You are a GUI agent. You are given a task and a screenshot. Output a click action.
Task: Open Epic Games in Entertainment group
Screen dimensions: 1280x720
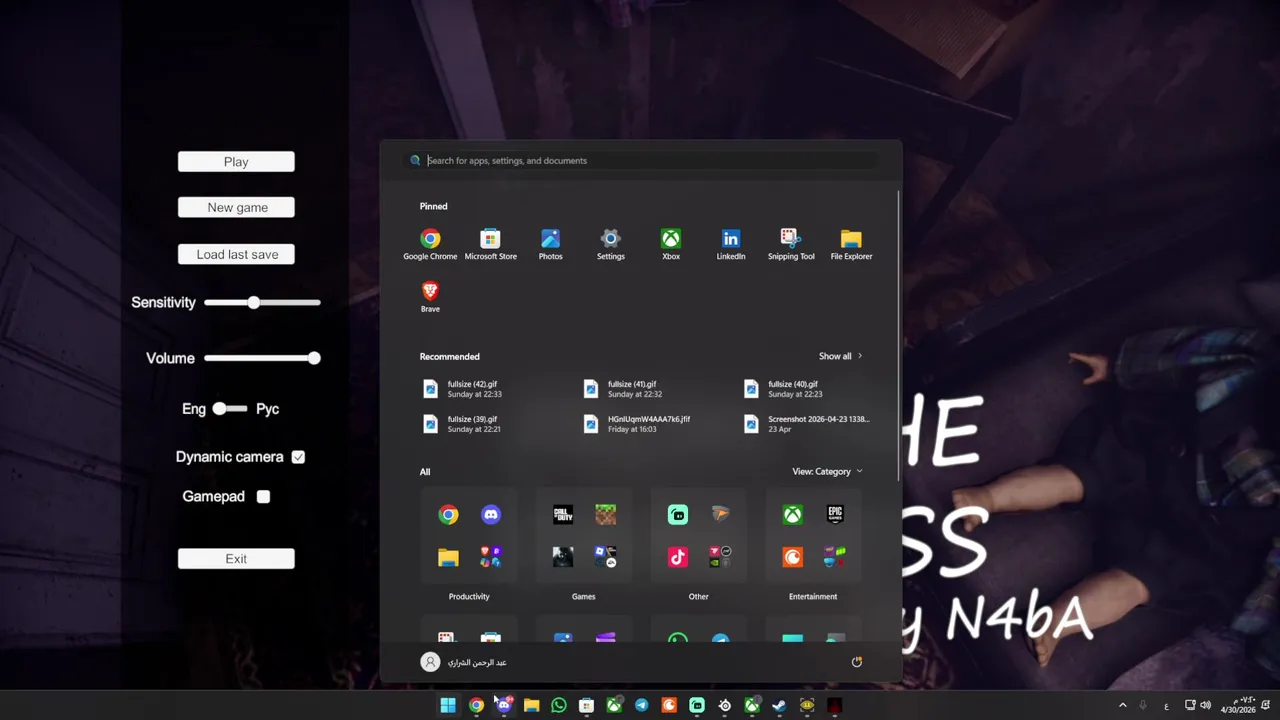(x=835, y=515)
